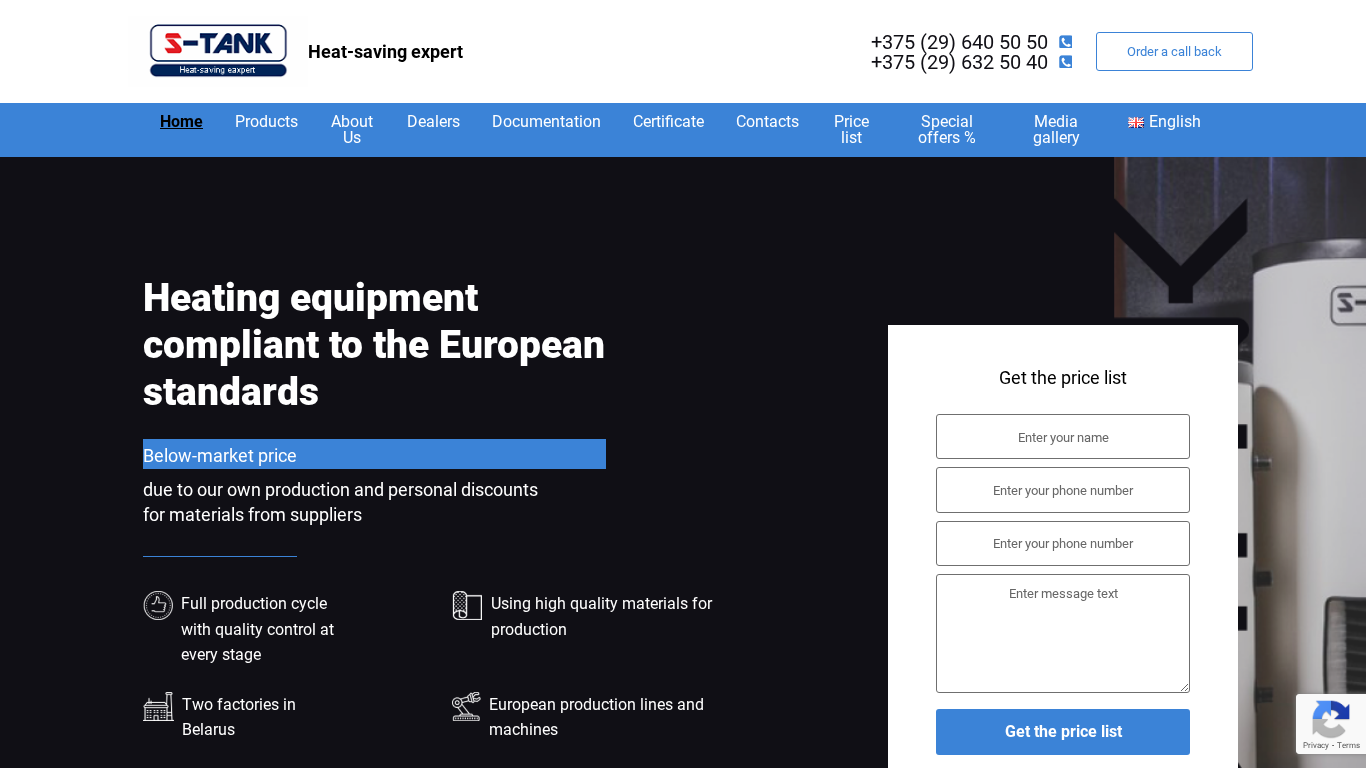This screenshot has width=1366, height=768.
Task: Click the UK flag language icon
Action: 1136,122
